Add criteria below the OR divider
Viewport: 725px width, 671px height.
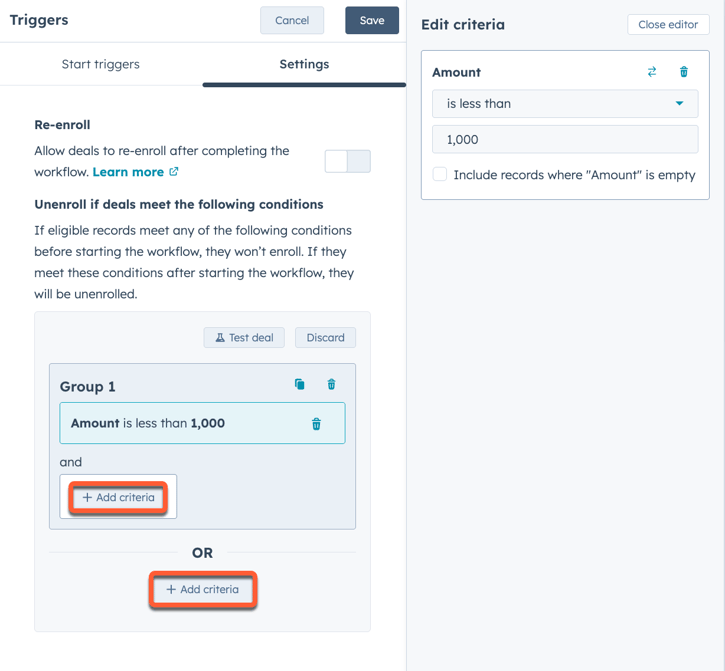pyautogui.click(x=203, y=590)
